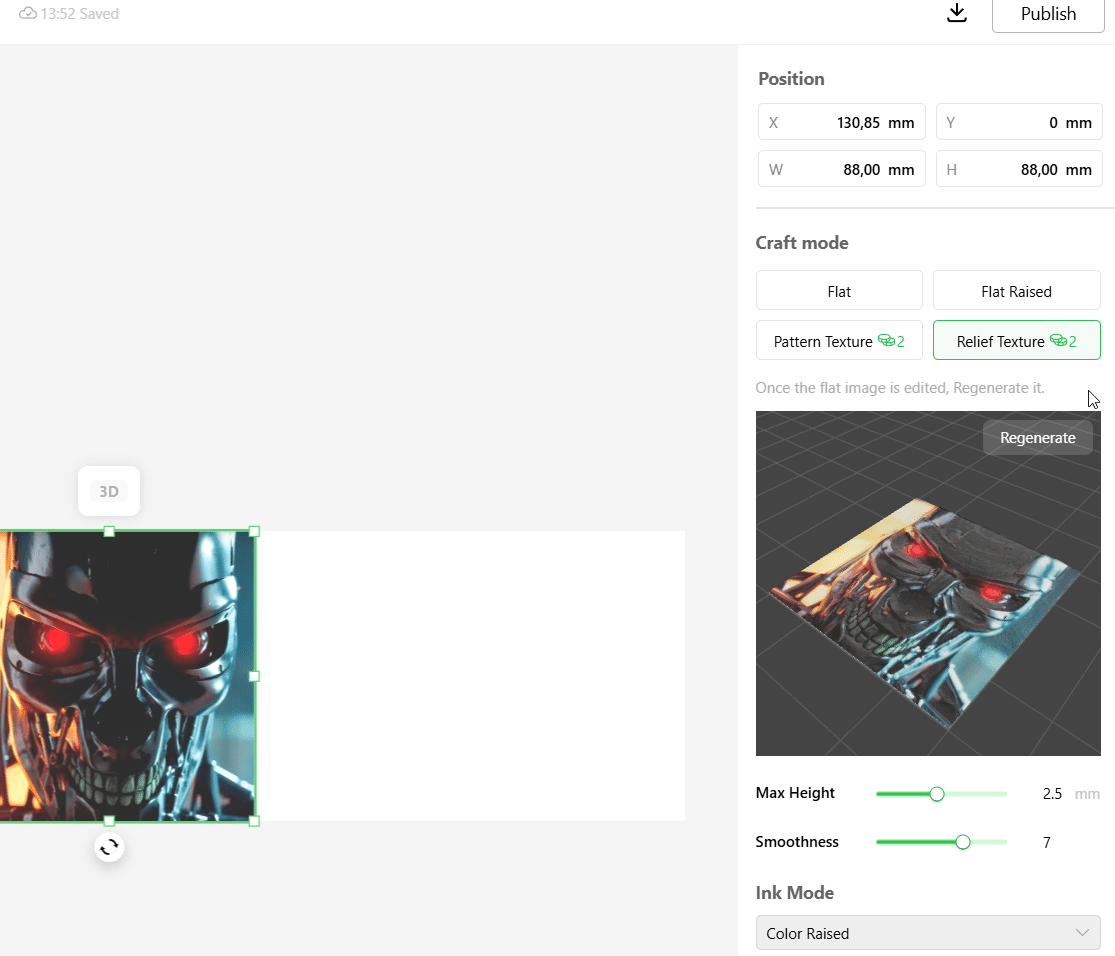The image size is (1115, 956).
Task: Click the Ink Mode heading
Action: click(794, 893)
